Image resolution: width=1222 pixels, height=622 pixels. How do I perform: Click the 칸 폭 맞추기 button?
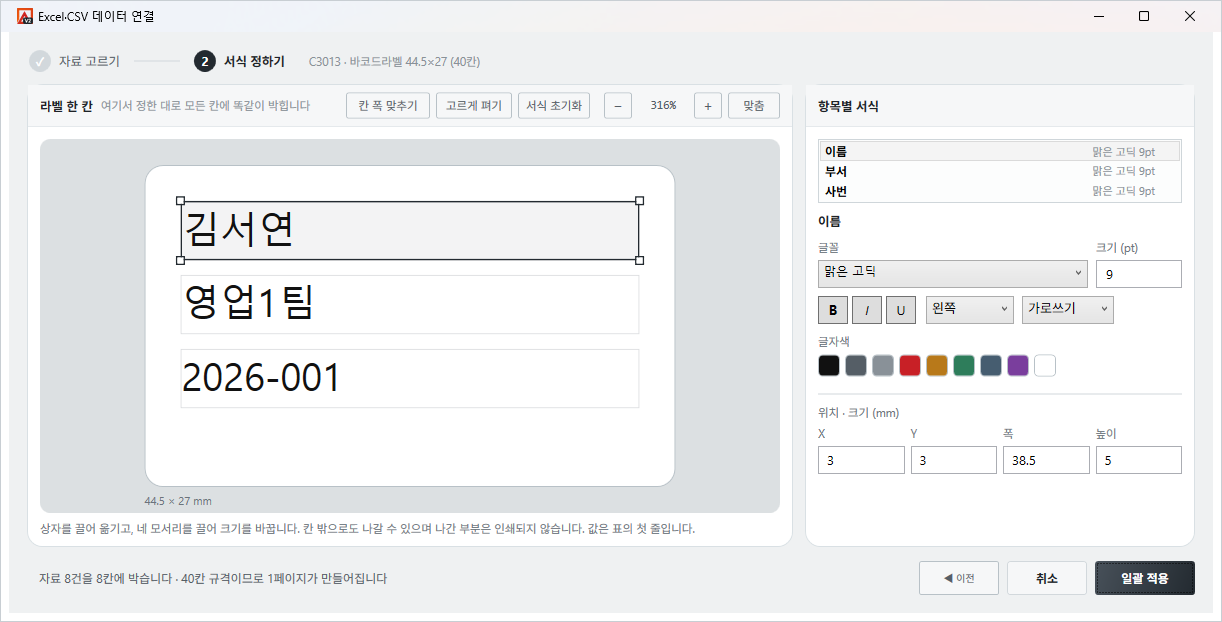(x=388, y=105)
